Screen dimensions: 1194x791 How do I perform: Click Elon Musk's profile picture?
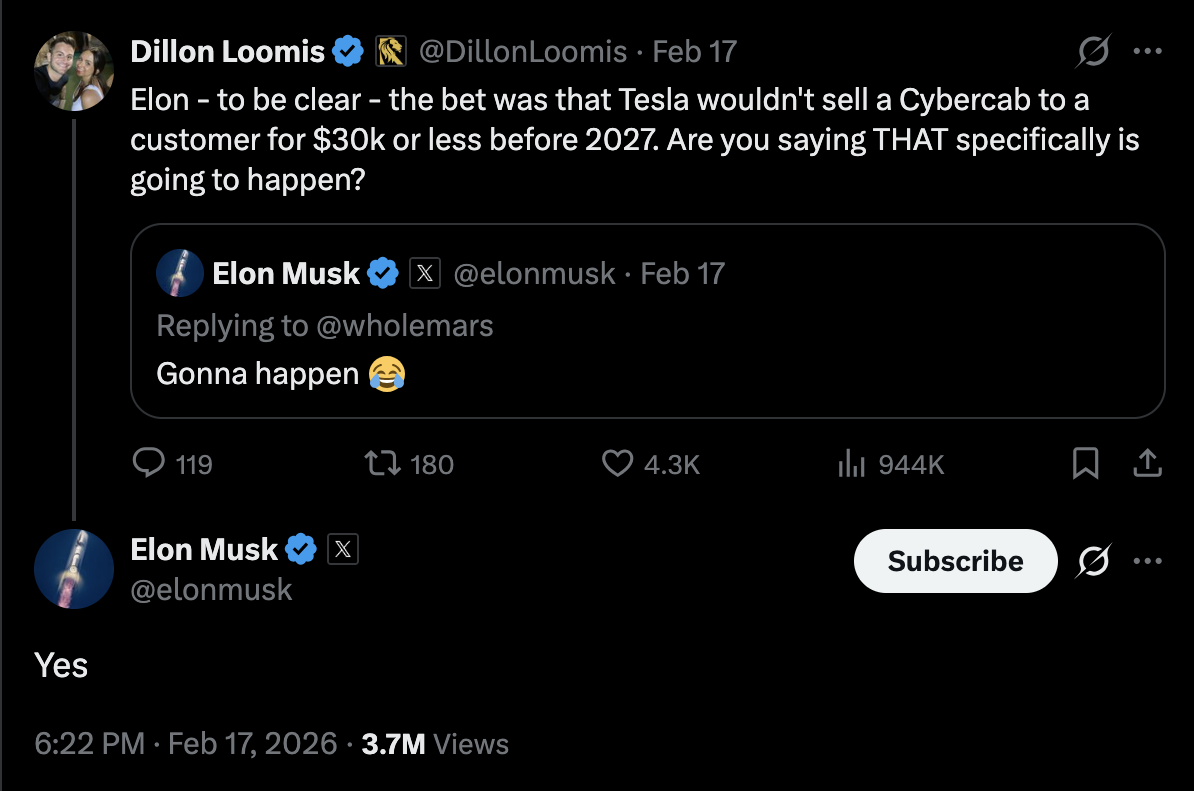click(x=73, y=569)
